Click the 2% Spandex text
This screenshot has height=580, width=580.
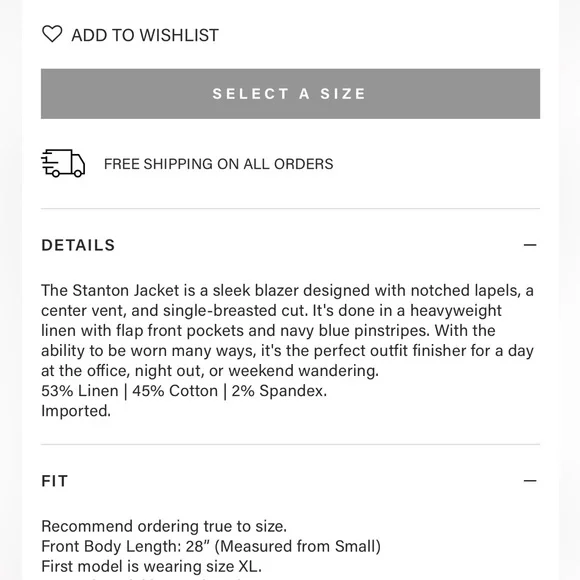[x=279, y=391]
